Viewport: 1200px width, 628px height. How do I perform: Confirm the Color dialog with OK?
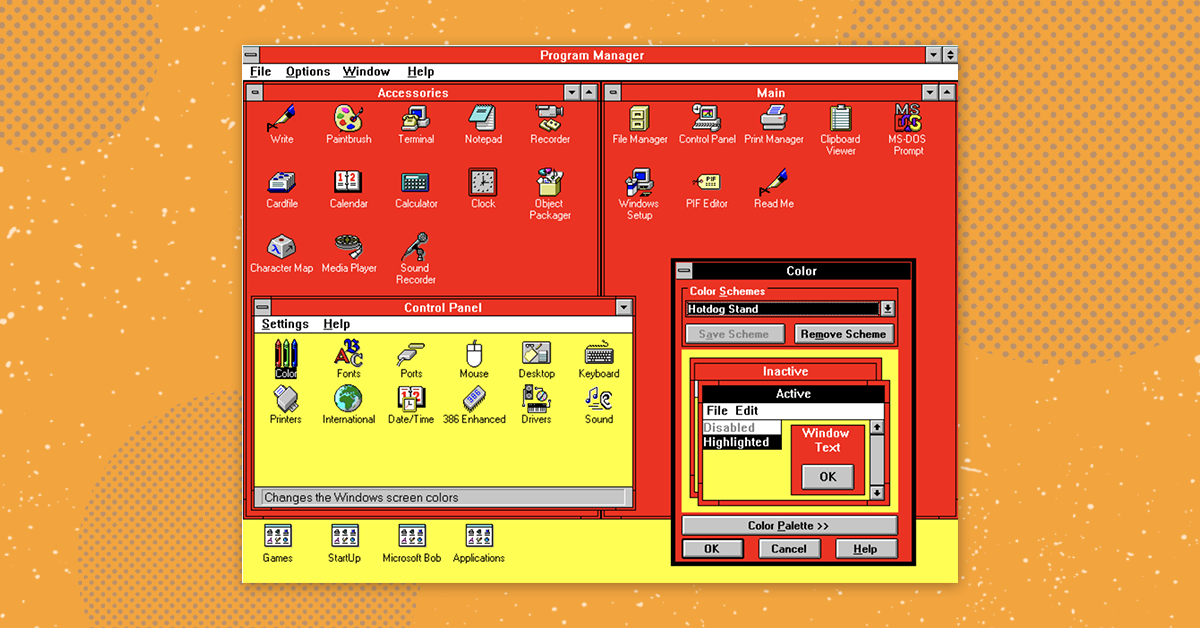coord(712,549)
